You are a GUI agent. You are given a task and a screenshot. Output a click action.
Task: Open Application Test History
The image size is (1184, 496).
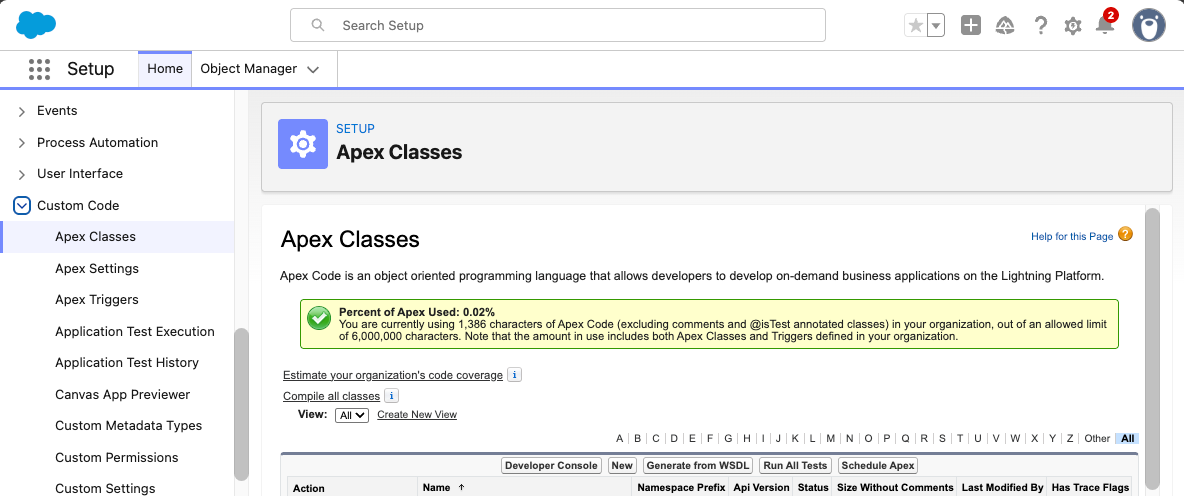click(x=127, y=362)
